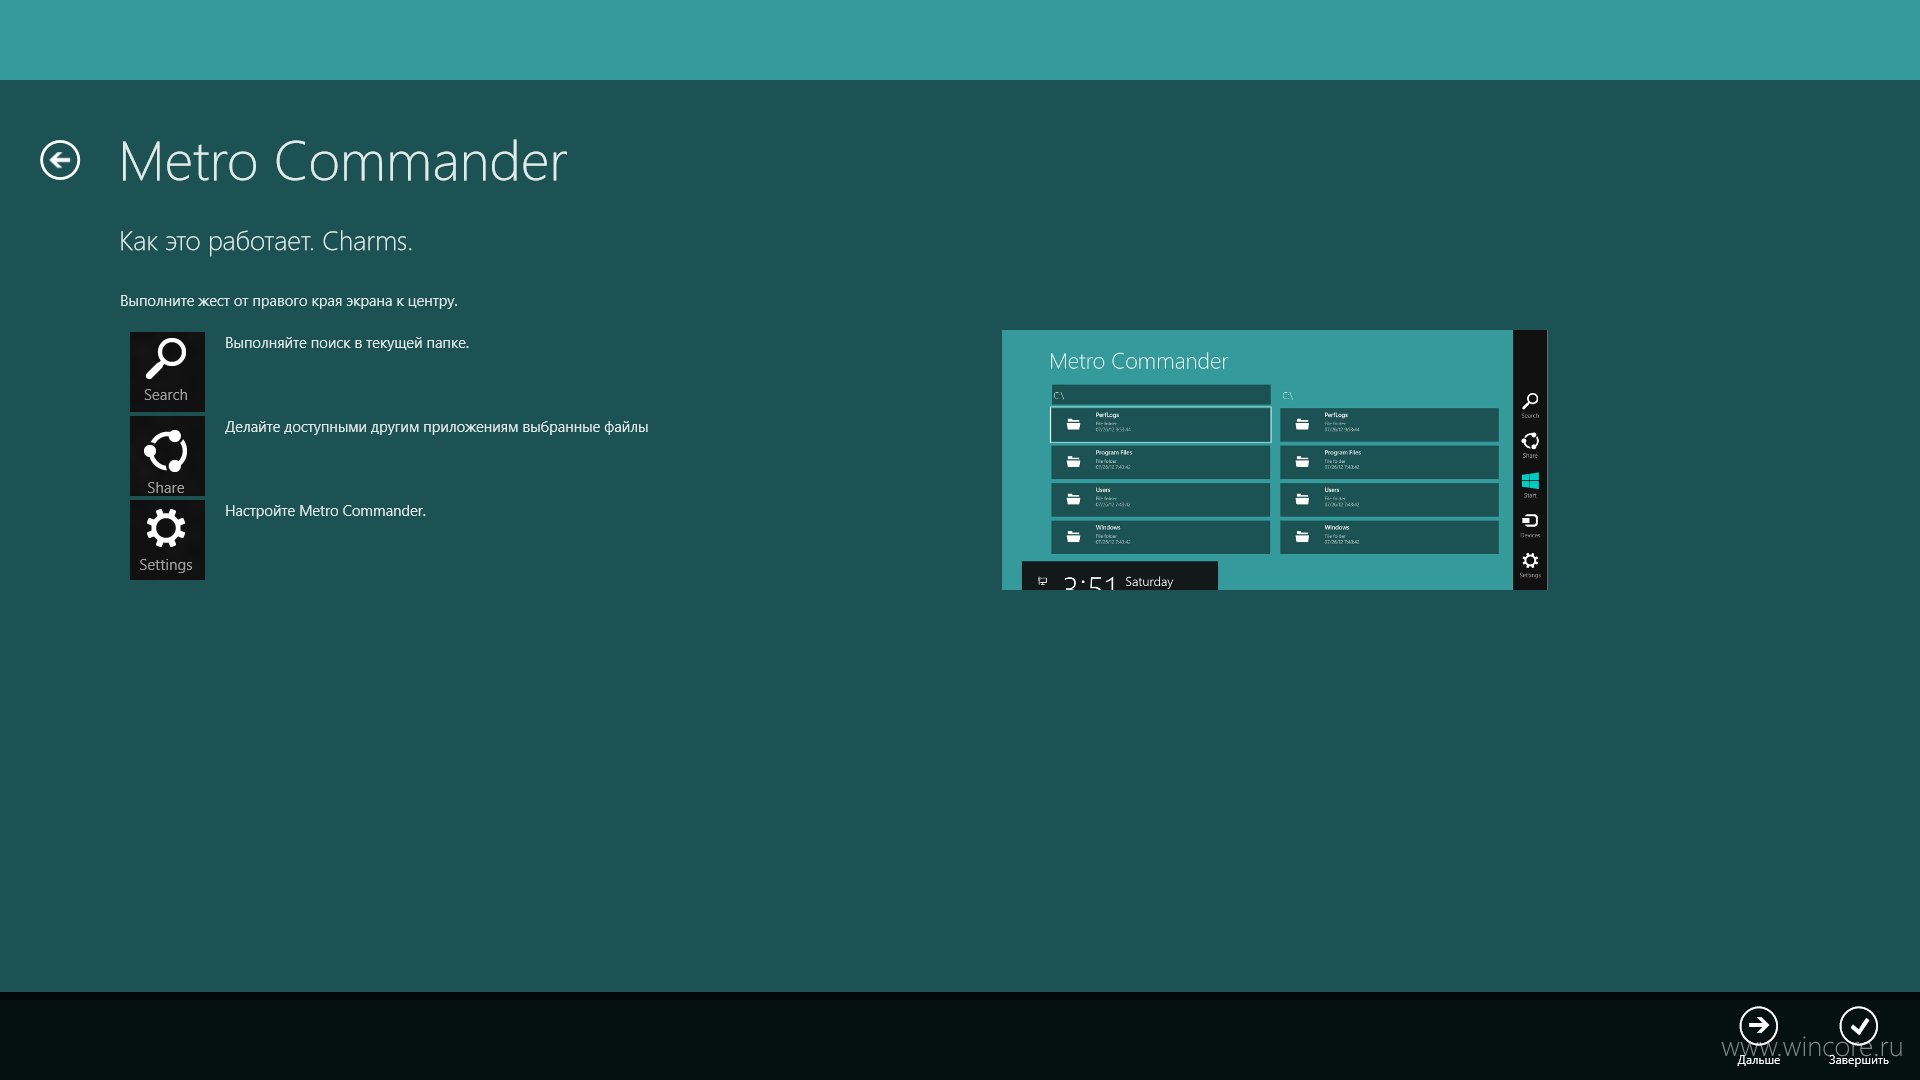Image resolution: width=1920 pixels, height=1080 pixels.
Task: Click the Metro Commander page title
Action: click(343, 161)
